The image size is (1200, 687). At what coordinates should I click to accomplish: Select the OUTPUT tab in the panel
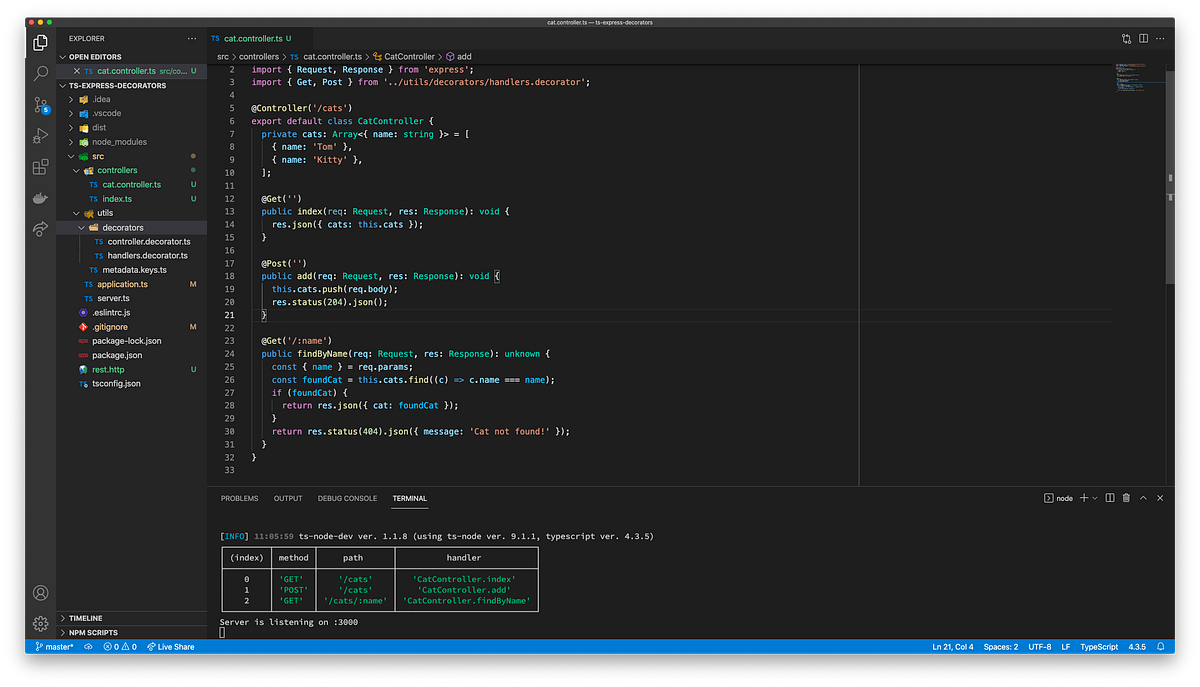tap(288, 498)
